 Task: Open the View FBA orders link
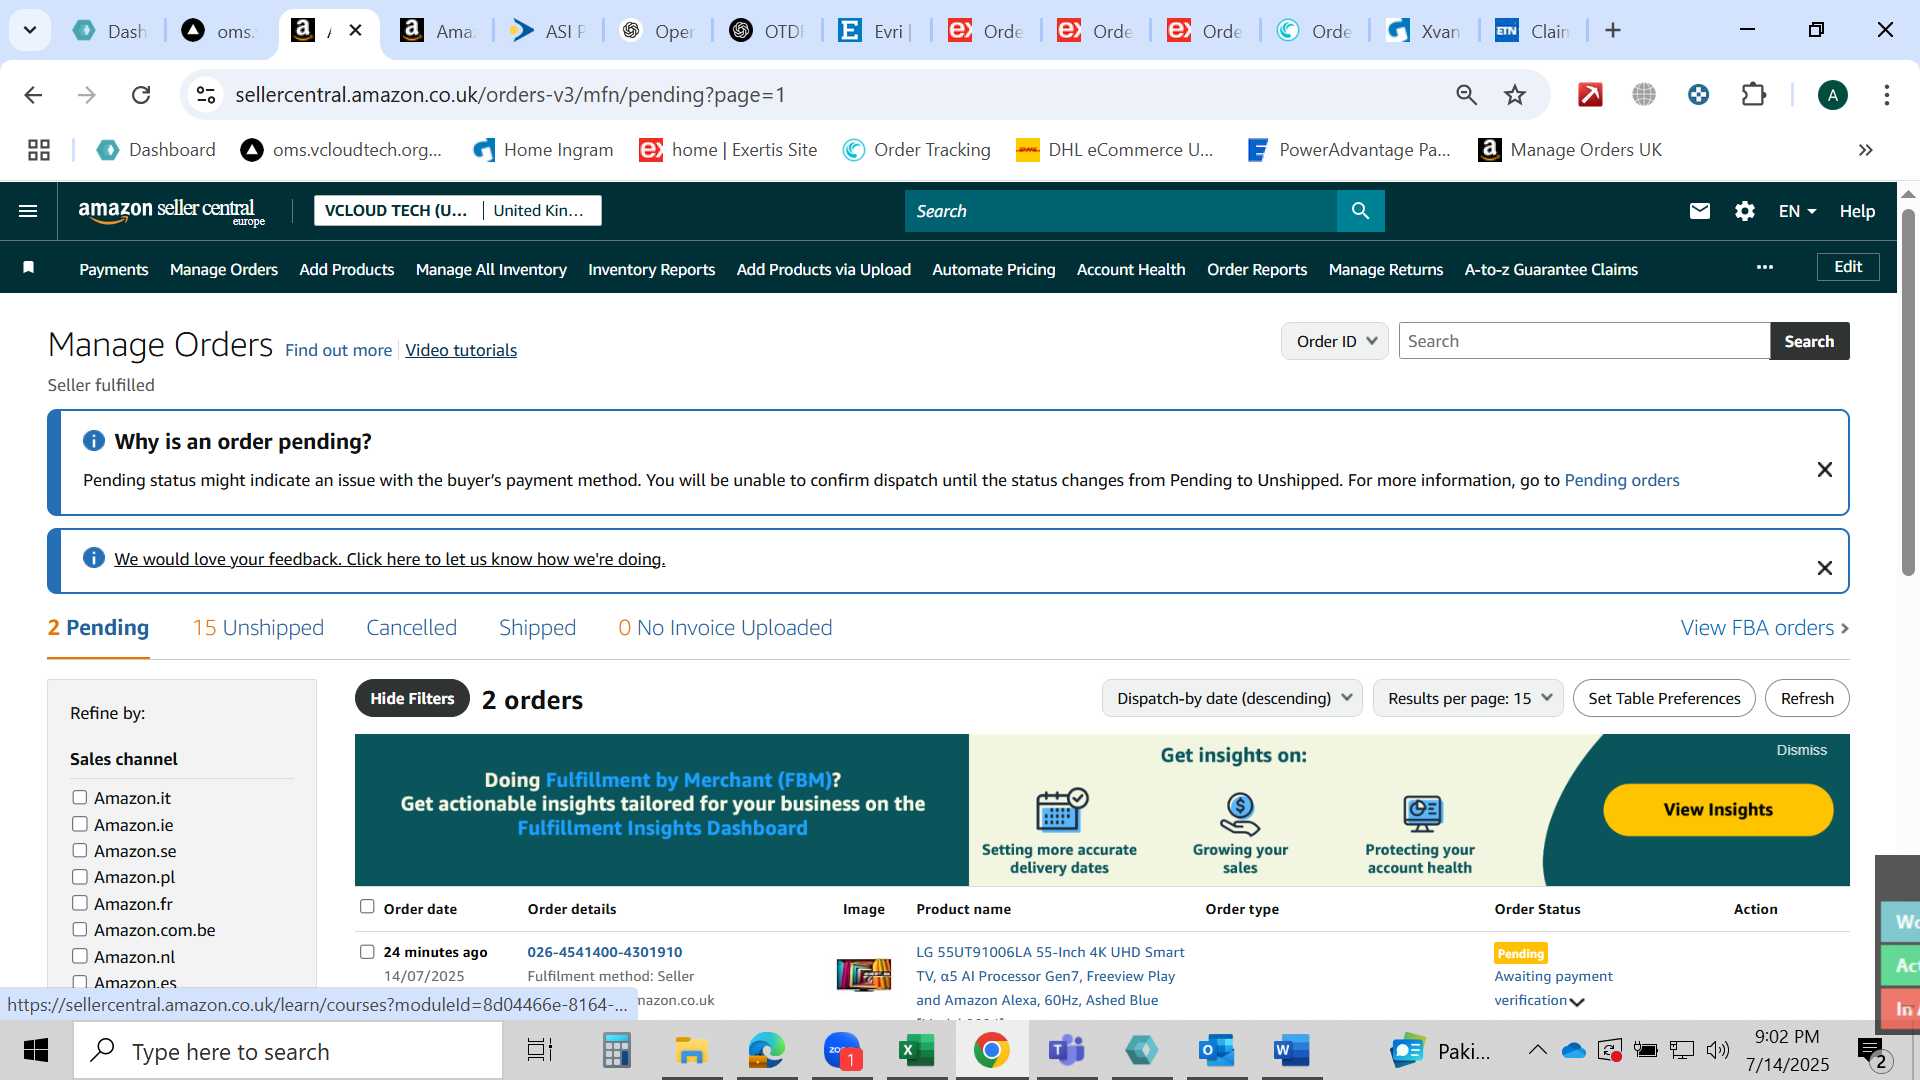click(1765, 627)
